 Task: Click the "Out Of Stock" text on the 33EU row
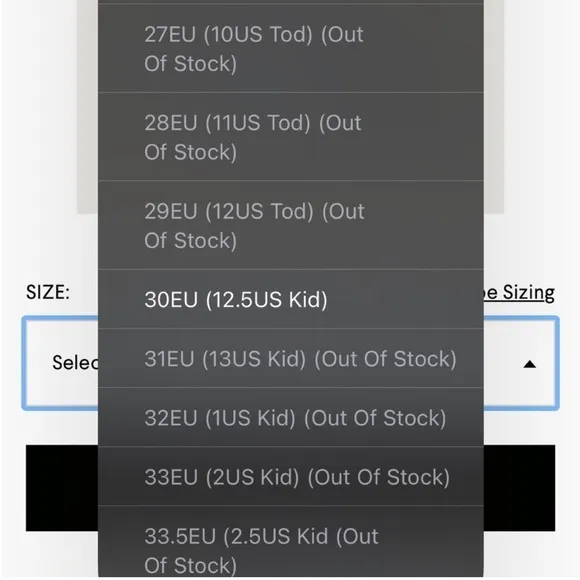point(379,477)
